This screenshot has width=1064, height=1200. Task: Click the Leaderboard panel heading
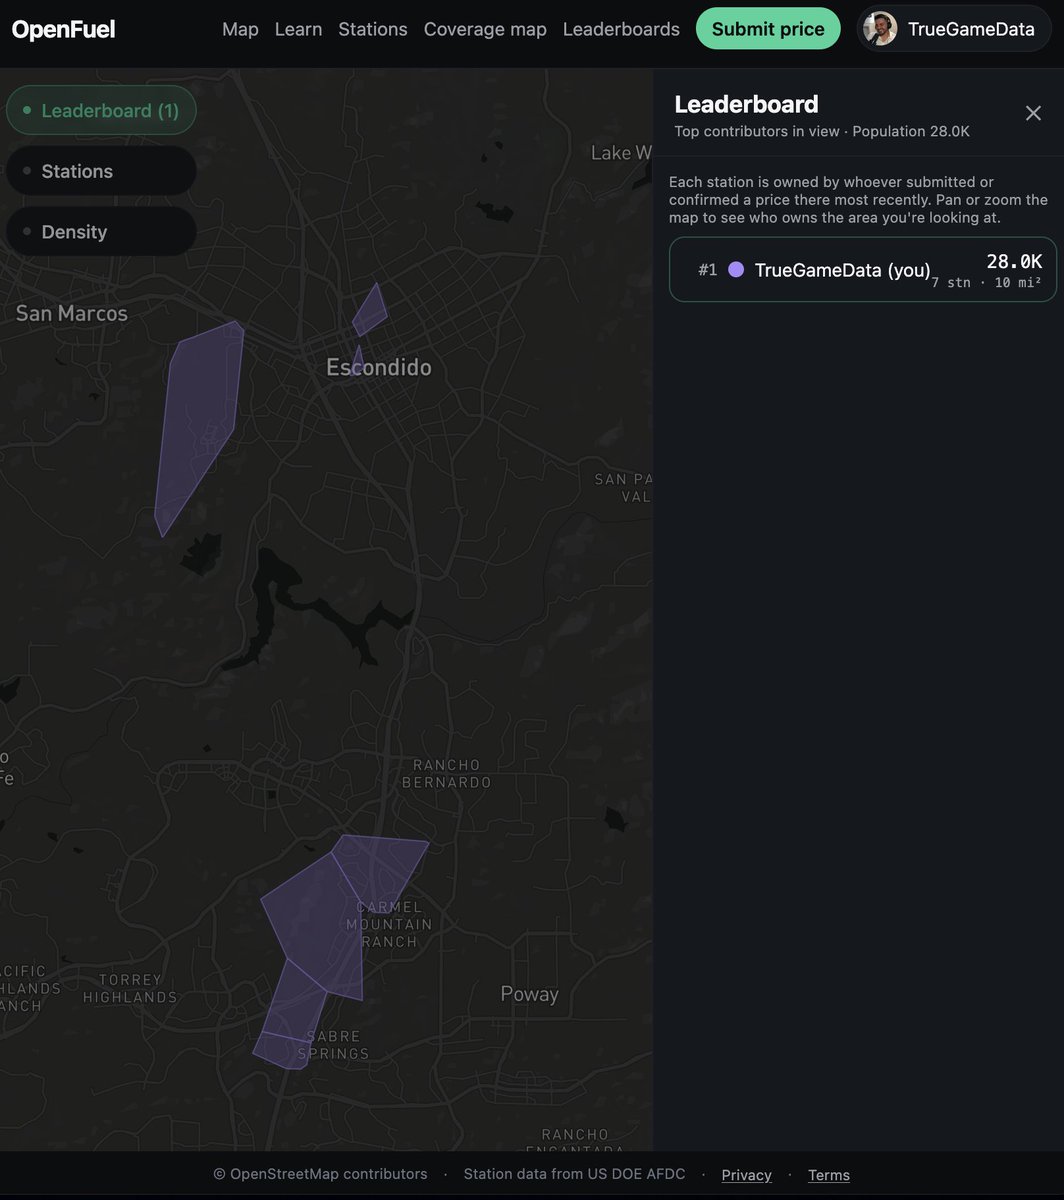click(746, 104)
